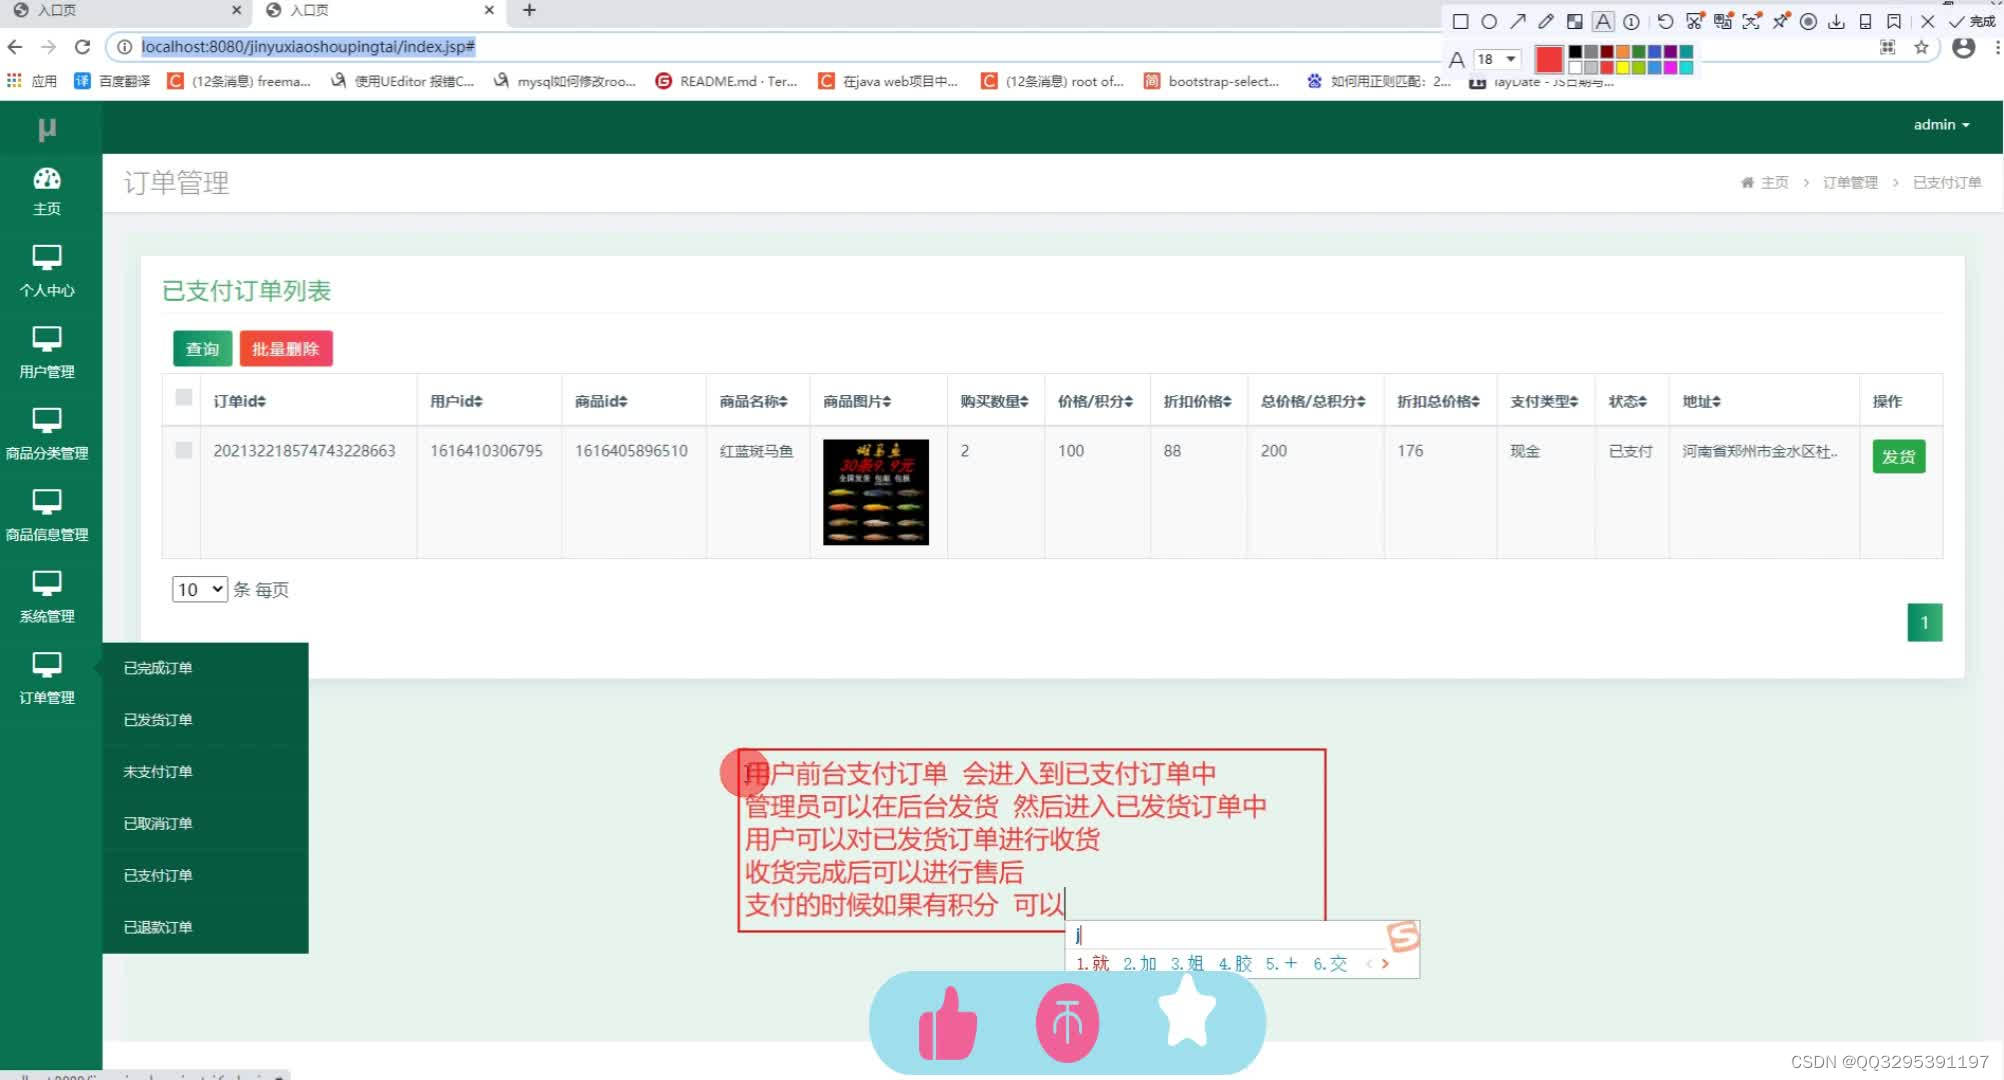The height and width of the screenshot is (1080, 2004).
Task: Save screenshot with the download icon
Action: (x=1836, y=21)
